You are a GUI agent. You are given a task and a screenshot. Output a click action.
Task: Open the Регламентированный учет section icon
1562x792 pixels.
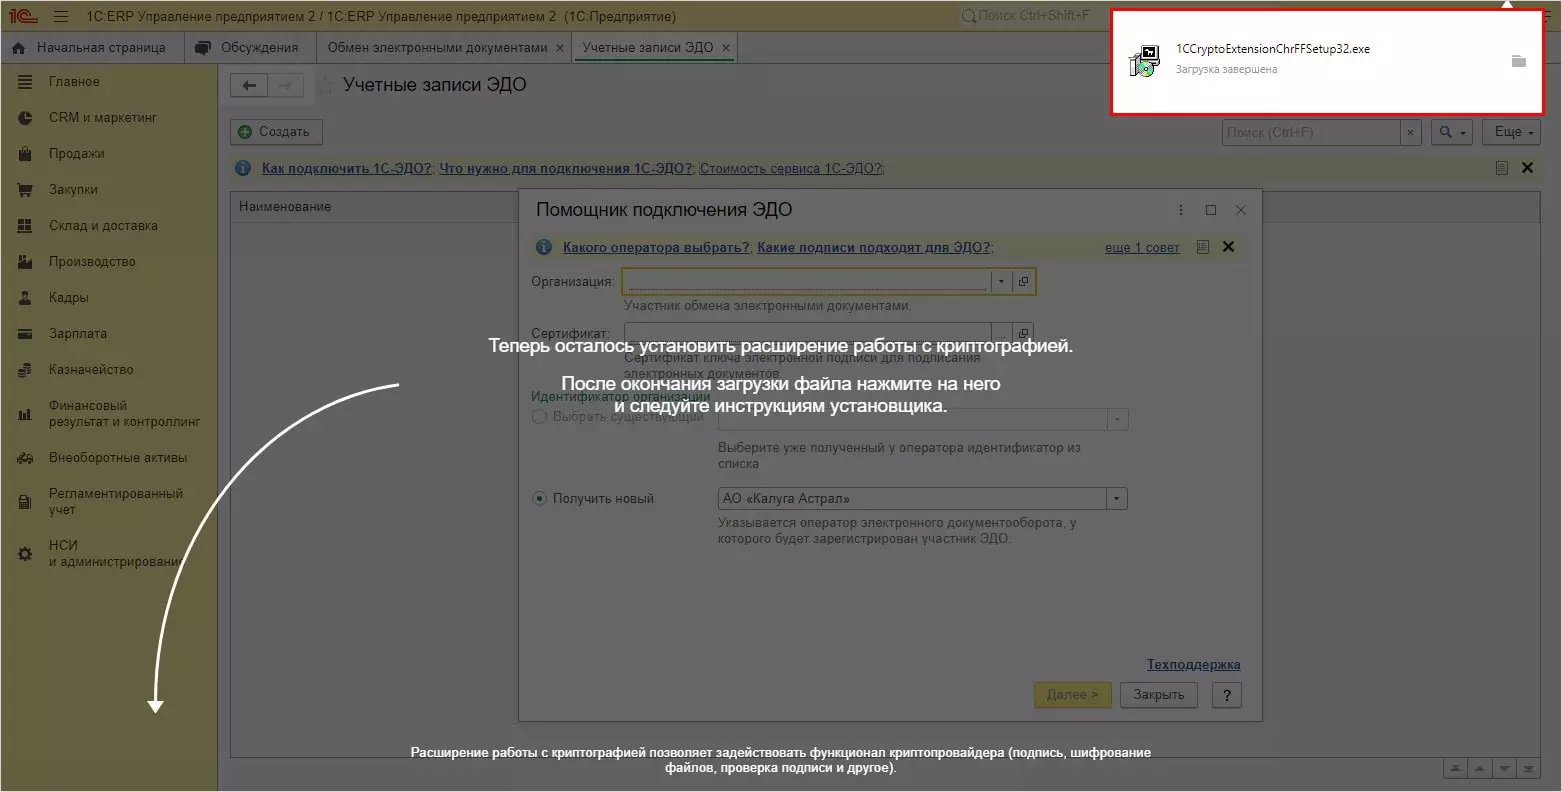tap(25, 502)
